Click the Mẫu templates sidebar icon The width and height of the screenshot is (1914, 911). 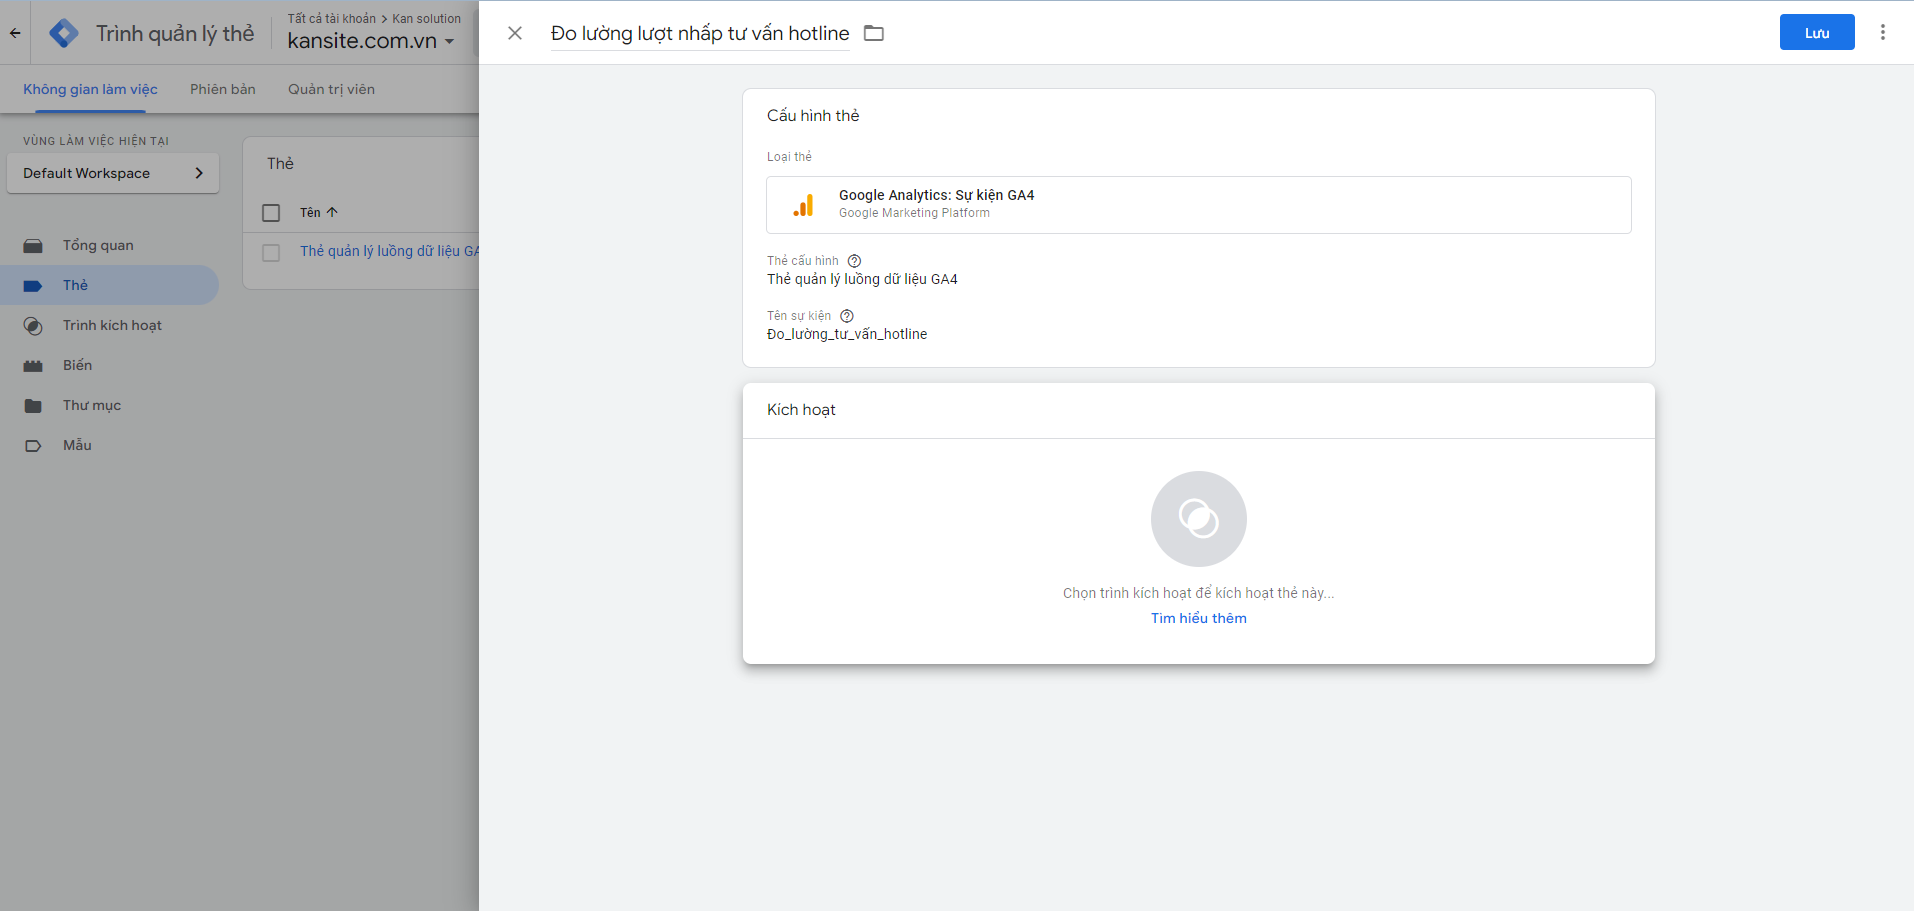click(x=33, y=446)
